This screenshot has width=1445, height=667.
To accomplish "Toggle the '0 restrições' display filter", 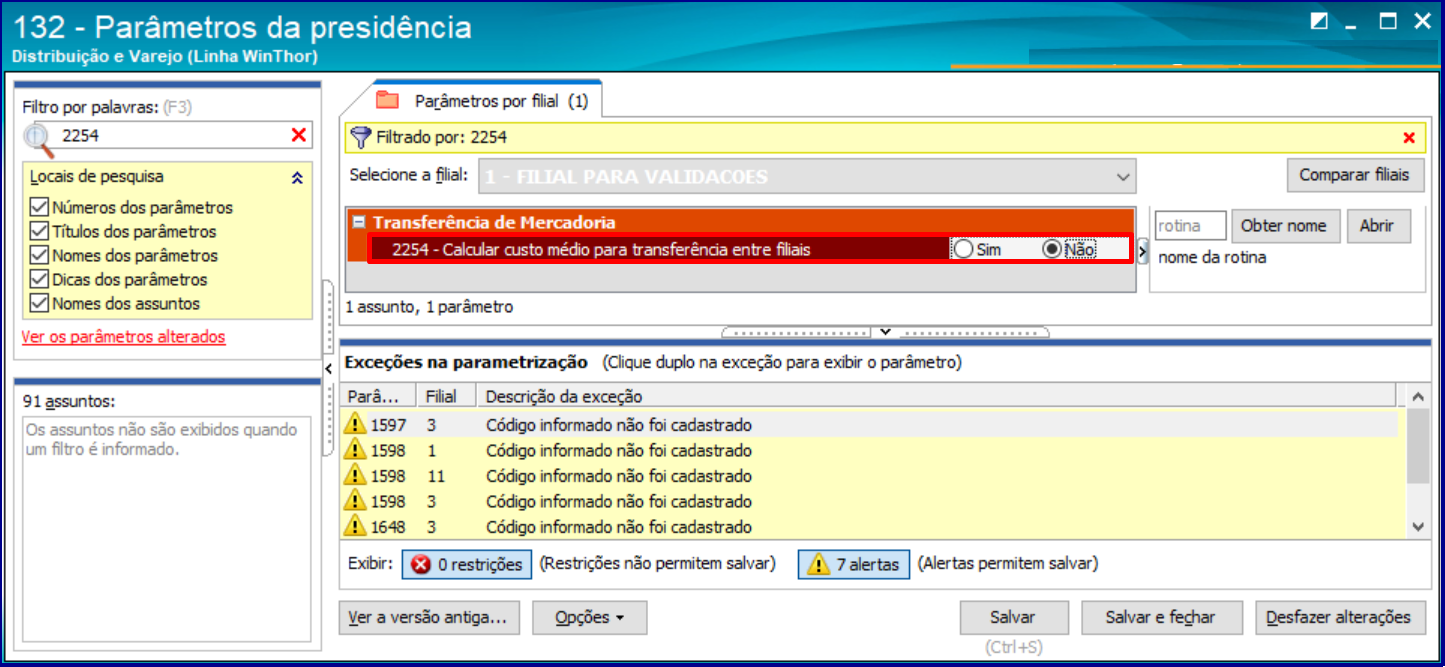I will point(466,564).
